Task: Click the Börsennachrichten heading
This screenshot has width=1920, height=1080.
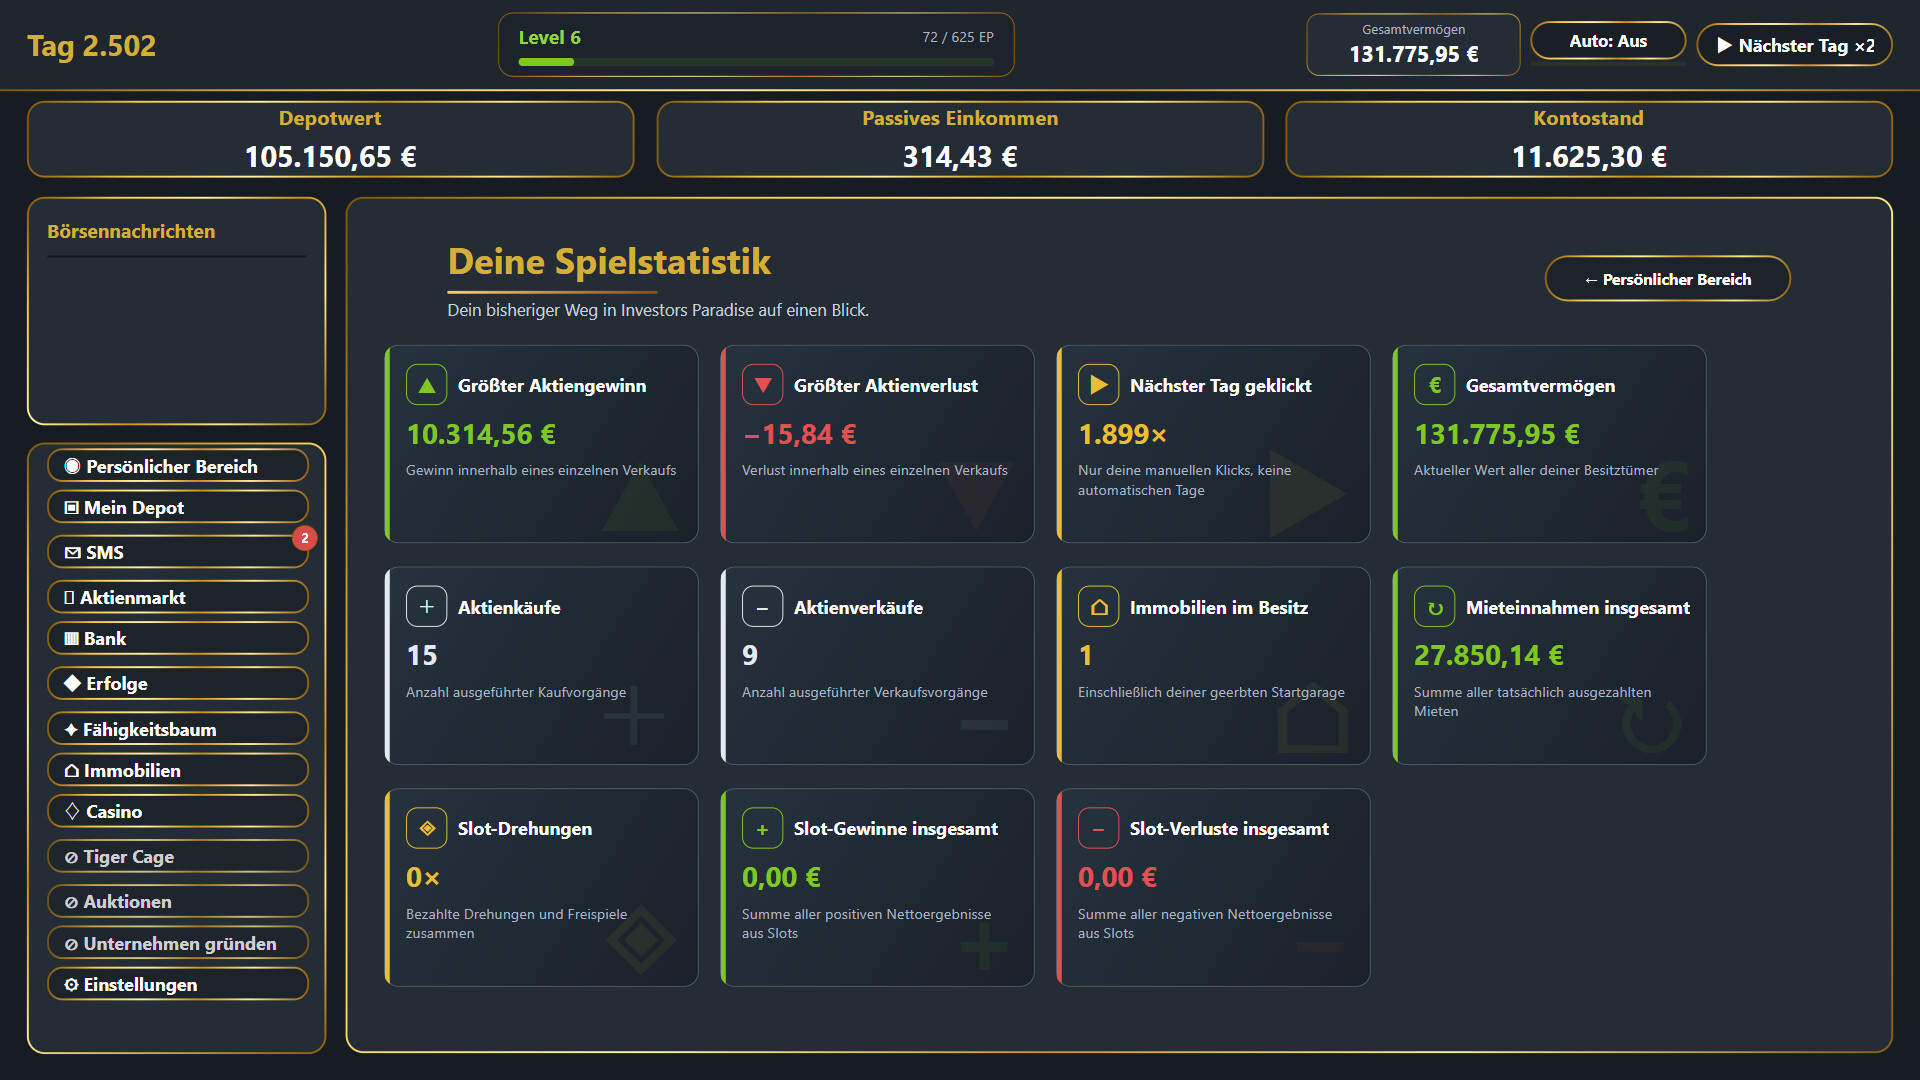Action: (x=131, y=231)
